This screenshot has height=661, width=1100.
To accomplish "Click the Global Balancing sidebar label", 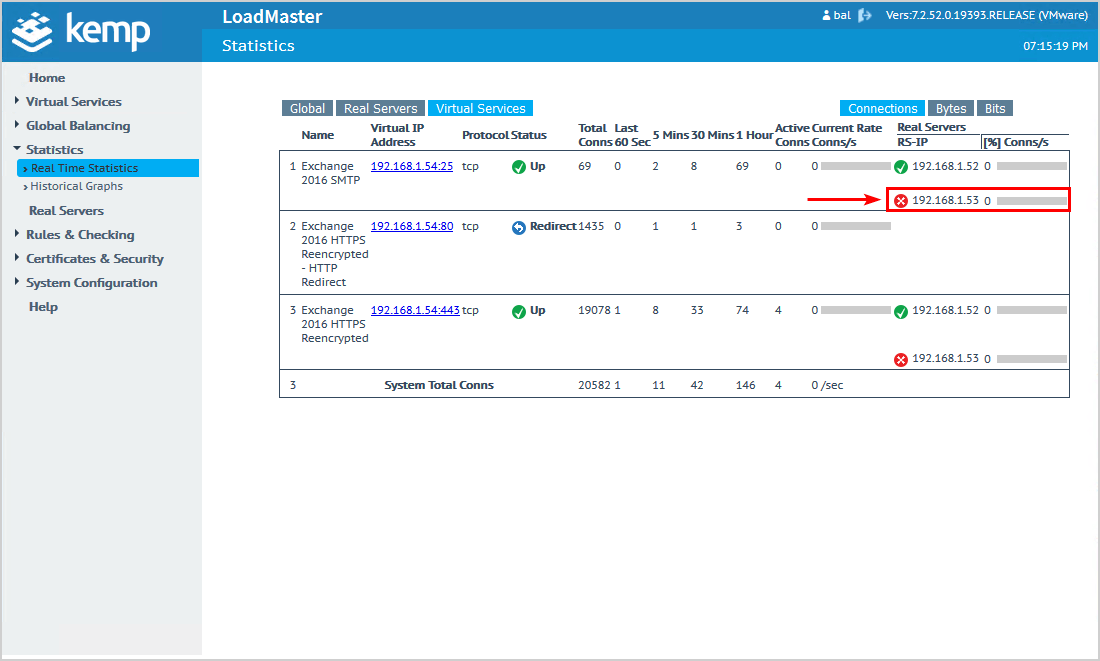I will (78, 126).
